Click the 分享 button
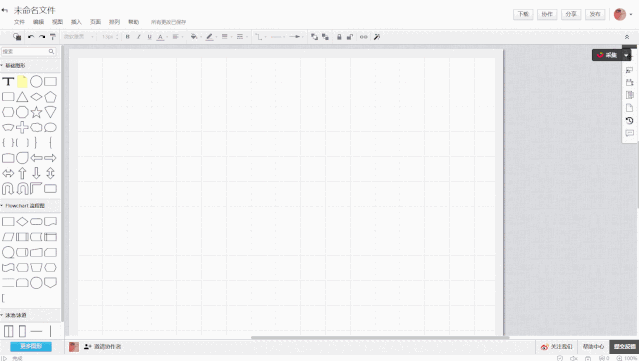Viewport: 639px width, 361px height. pos(571,14)
